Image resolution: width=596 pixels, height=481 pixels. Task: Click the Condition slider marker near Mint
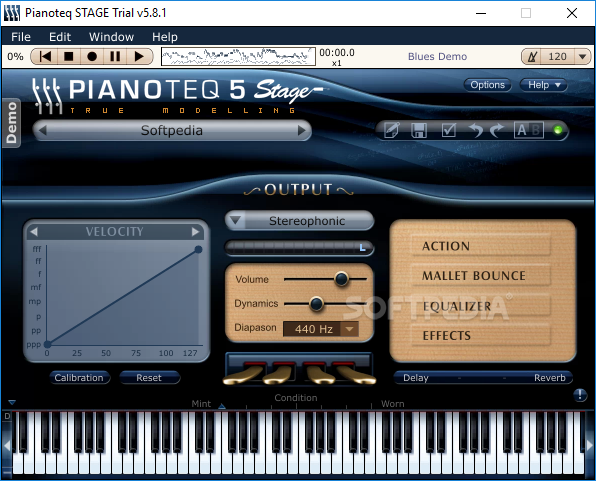(x=222, y=406)
